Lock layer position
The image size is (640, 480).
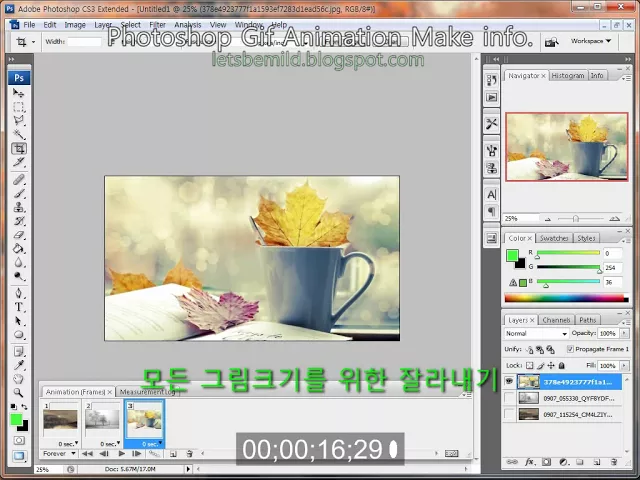(551, 365)
